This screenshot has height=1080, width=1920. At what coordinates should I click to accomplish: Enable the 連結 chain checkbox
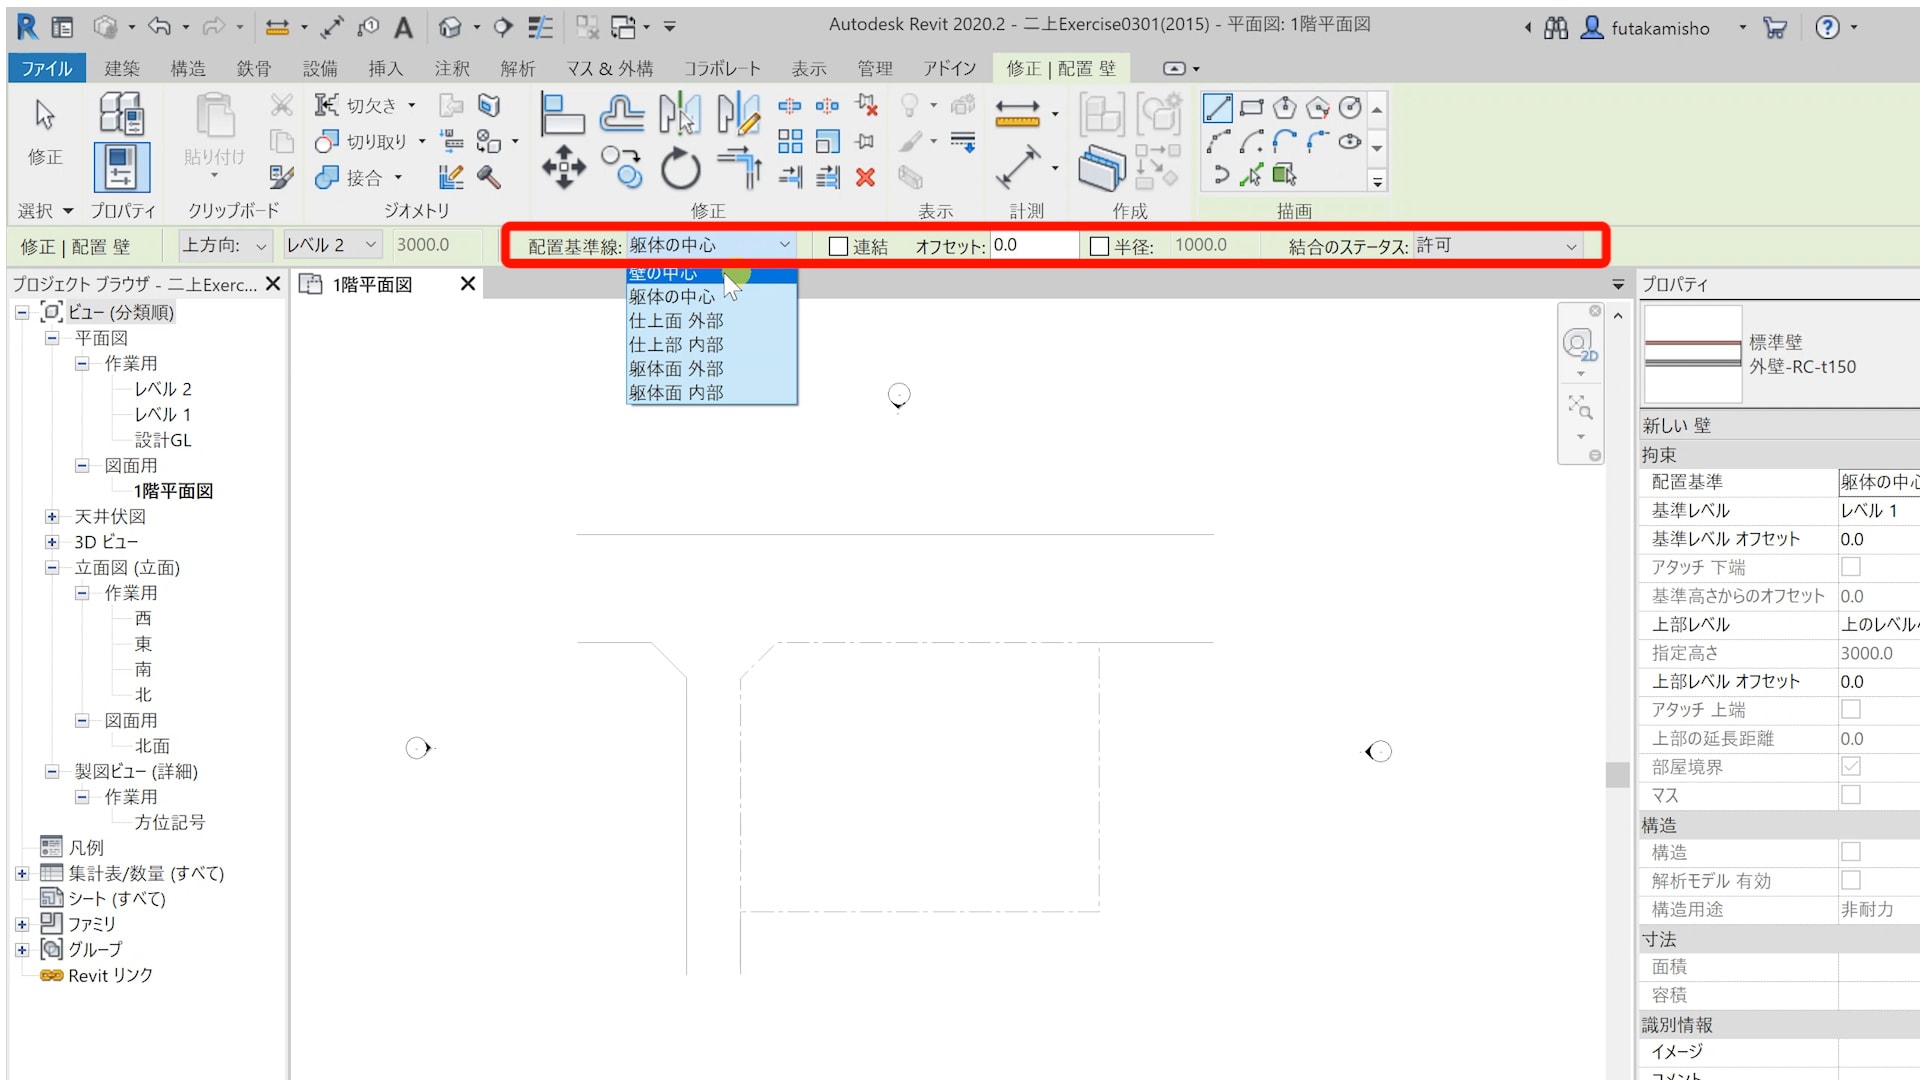(839, 246)
